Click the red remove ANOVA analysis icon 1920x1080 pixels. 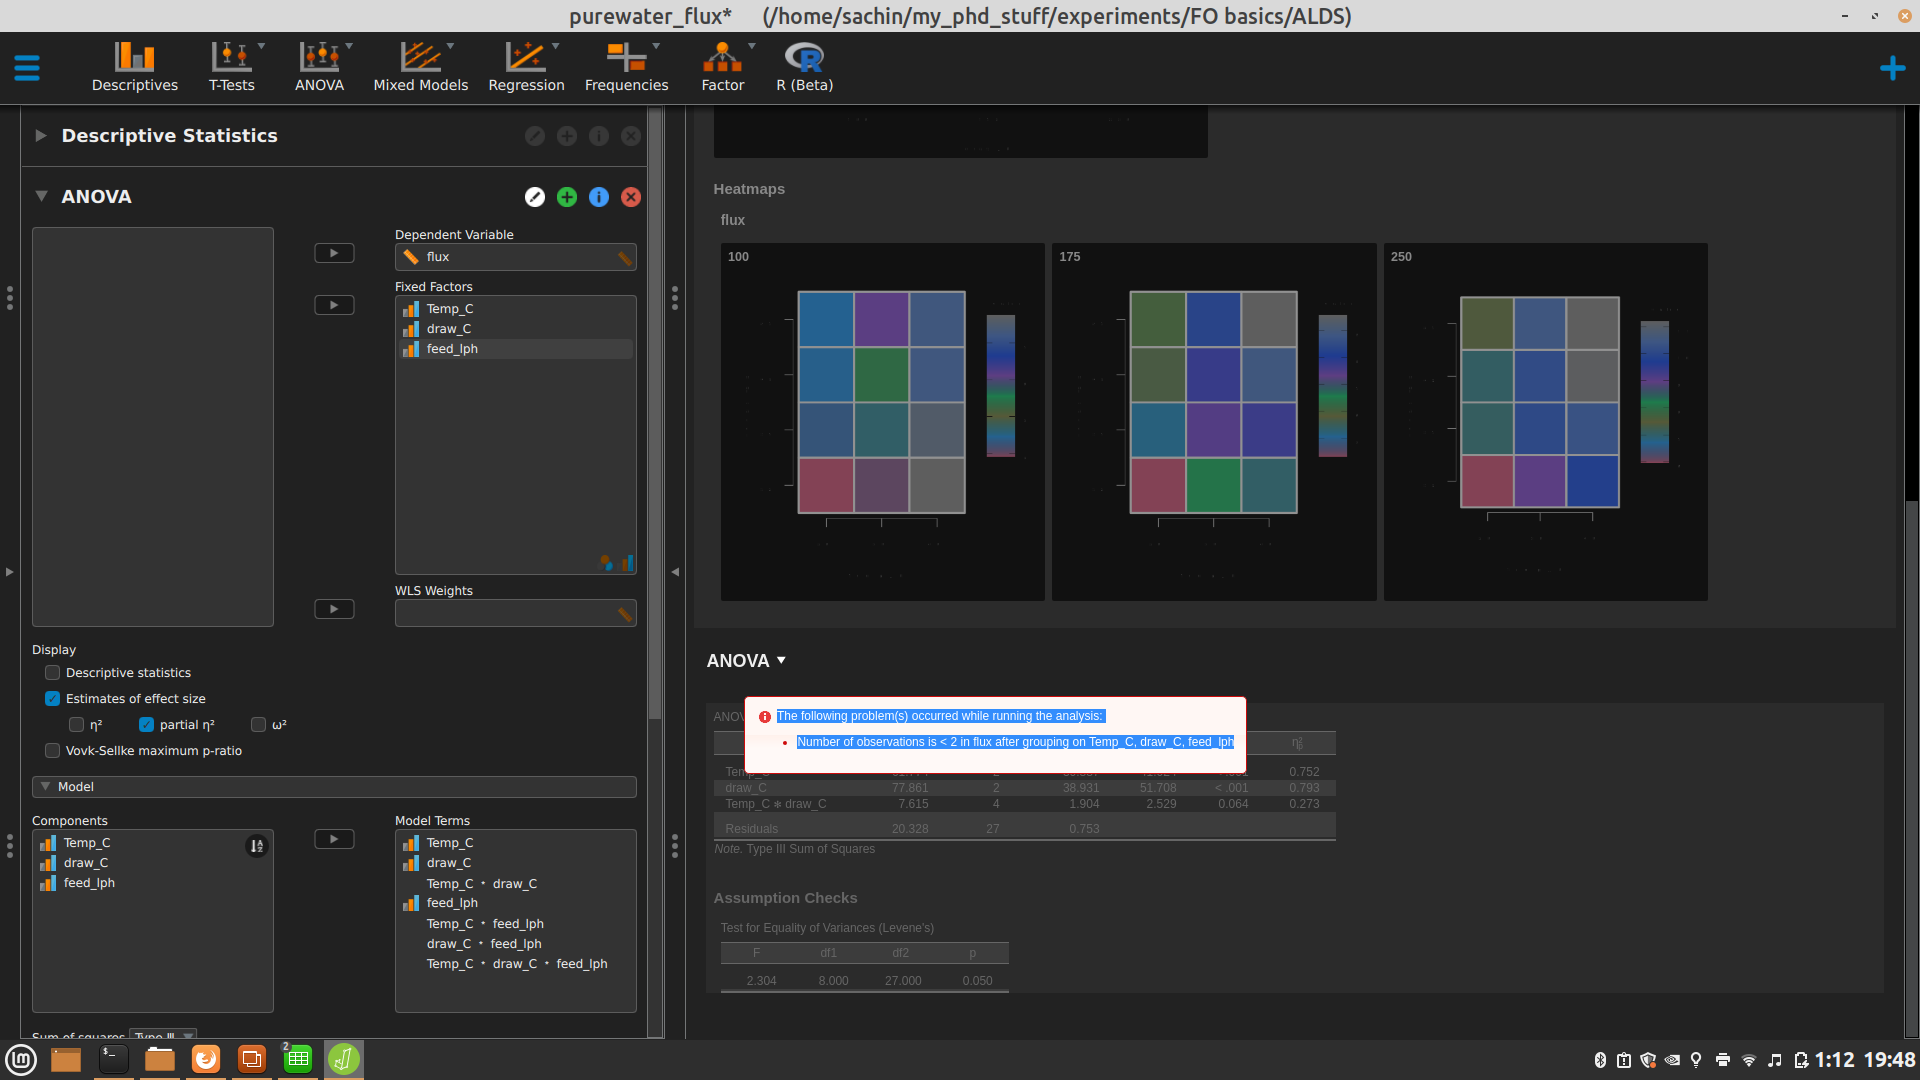click(631, 197)
